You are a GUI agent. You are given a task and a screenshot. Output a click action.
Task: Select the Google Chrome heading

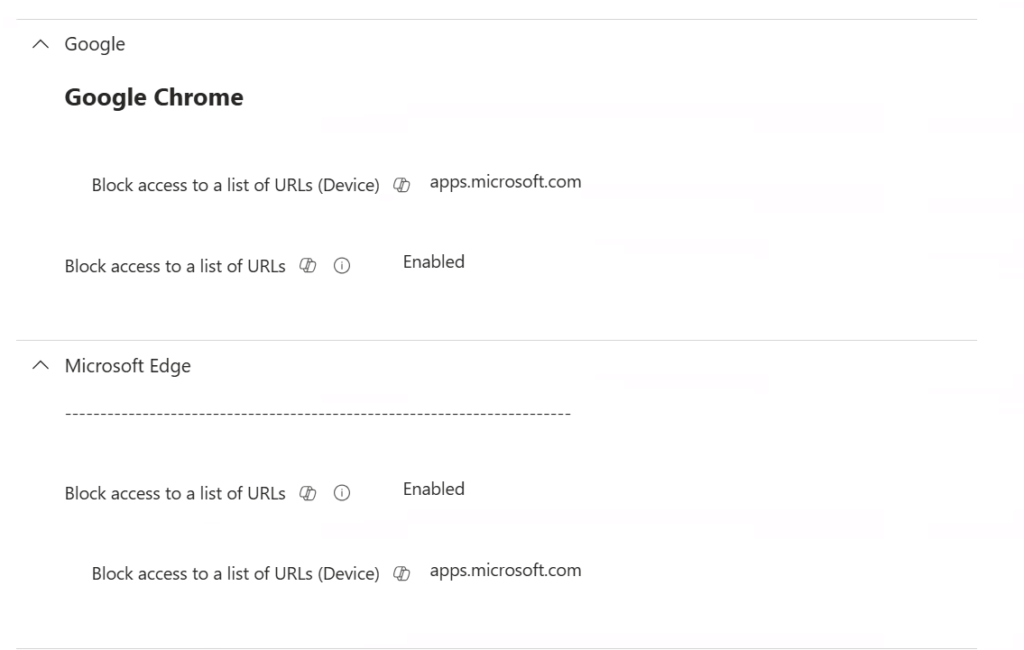coord(154,97)
